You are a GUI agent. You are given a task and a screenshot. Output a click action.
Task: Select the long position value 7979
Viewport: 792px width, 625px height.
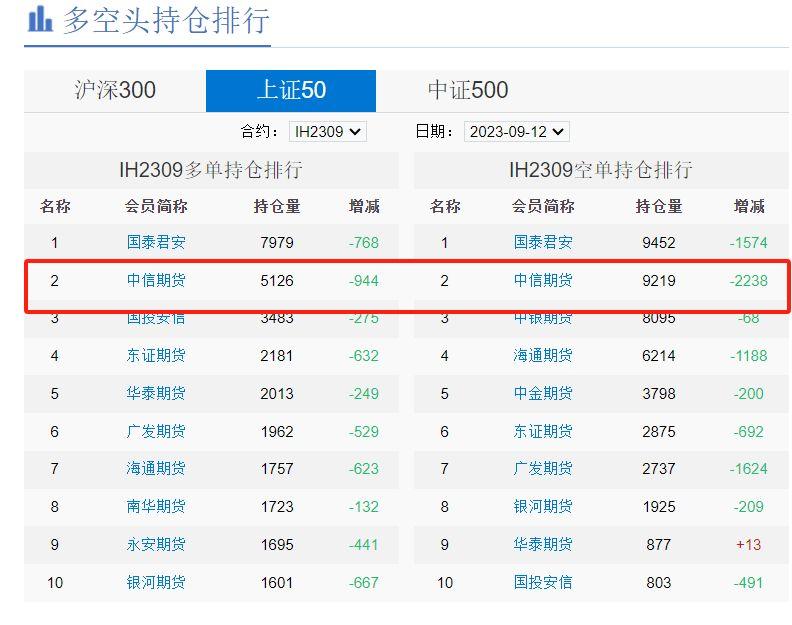[277, 243]
